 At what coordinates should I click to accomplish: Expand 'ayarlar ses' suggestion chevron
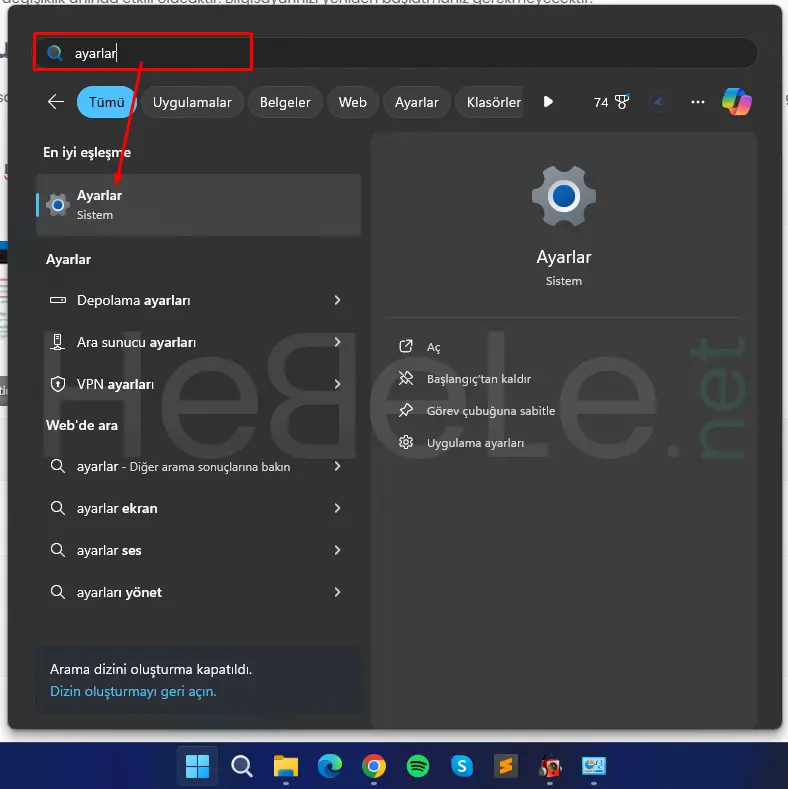point(337,550)
